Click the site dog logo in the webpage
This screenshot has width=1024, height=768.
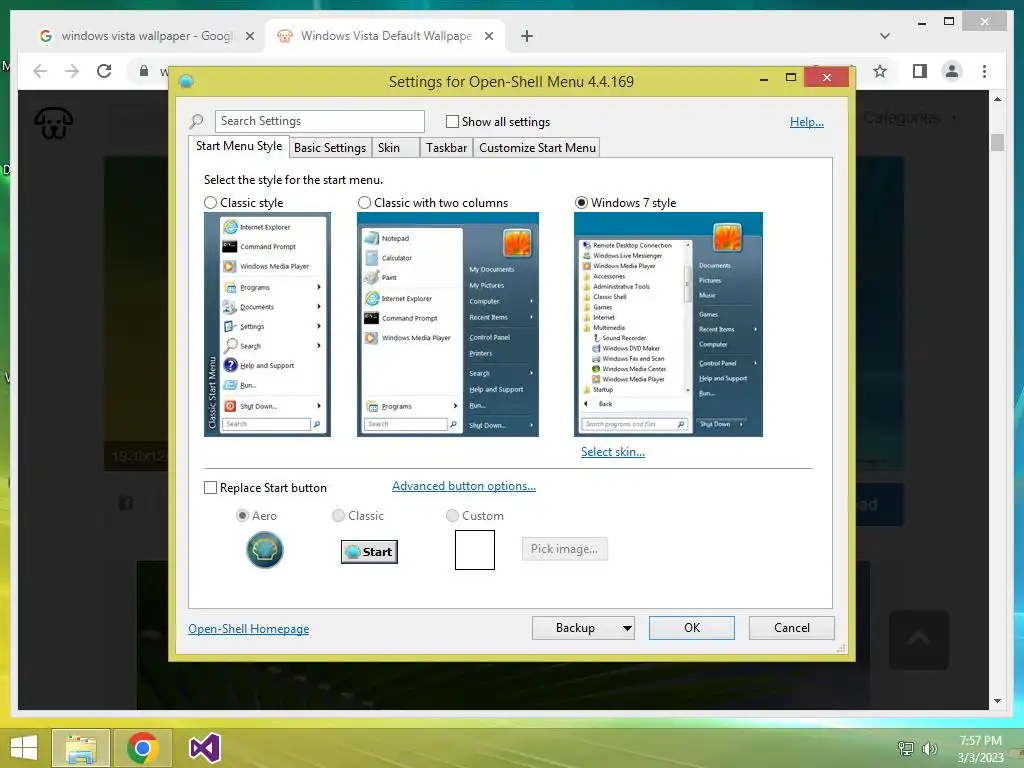click(54, 123)
